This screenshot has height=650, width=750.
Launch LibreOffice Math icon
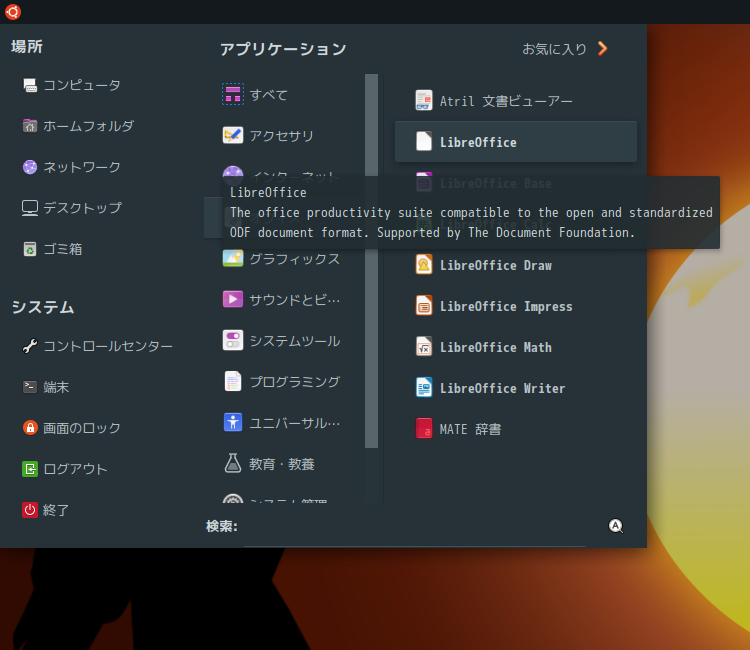click(x=424, y=347)
